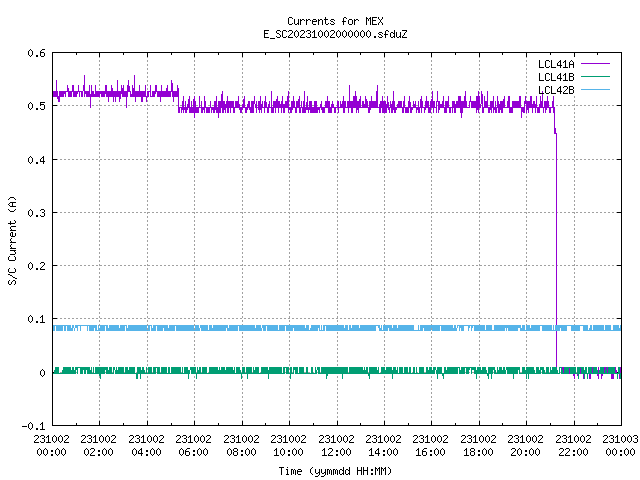Viewport: 640px width, 480px height.
Task: Pick the green LCL41B legend line sample
Action: (595, 77)
